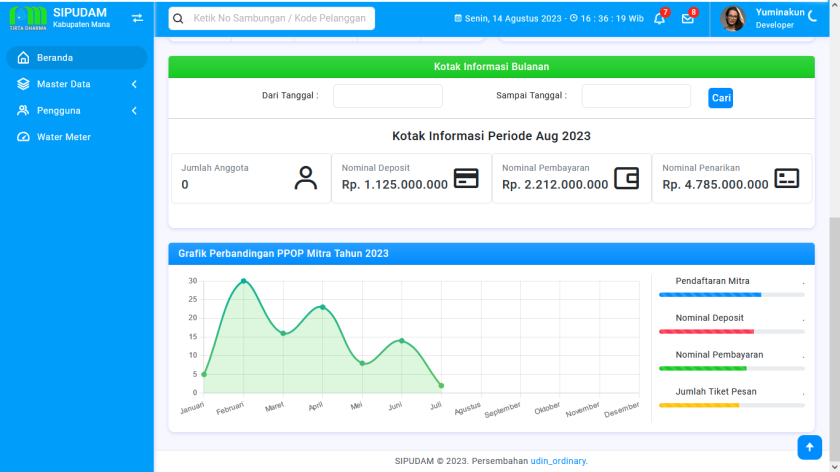Click the Nominal Pembayaran wallet icon
This screenshot has width=840, height=472.
(x=626, y=178)
